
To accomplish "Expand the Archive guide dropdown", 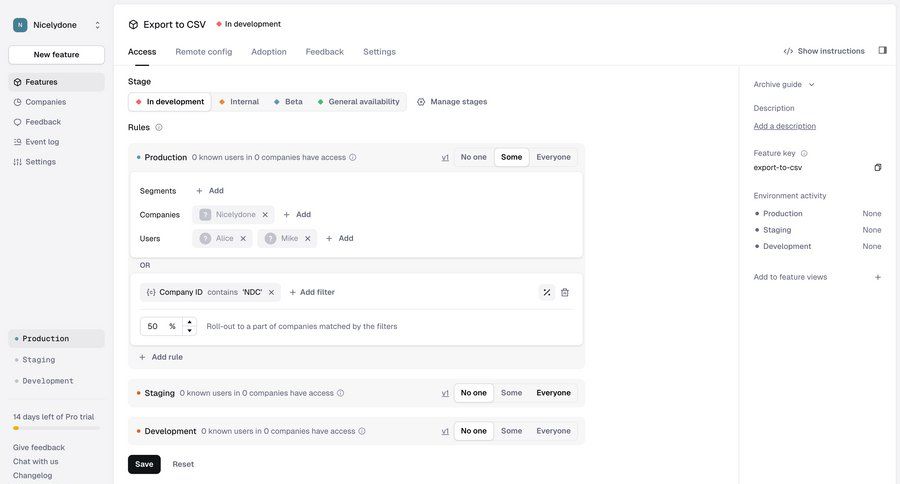I will [783, 84].
